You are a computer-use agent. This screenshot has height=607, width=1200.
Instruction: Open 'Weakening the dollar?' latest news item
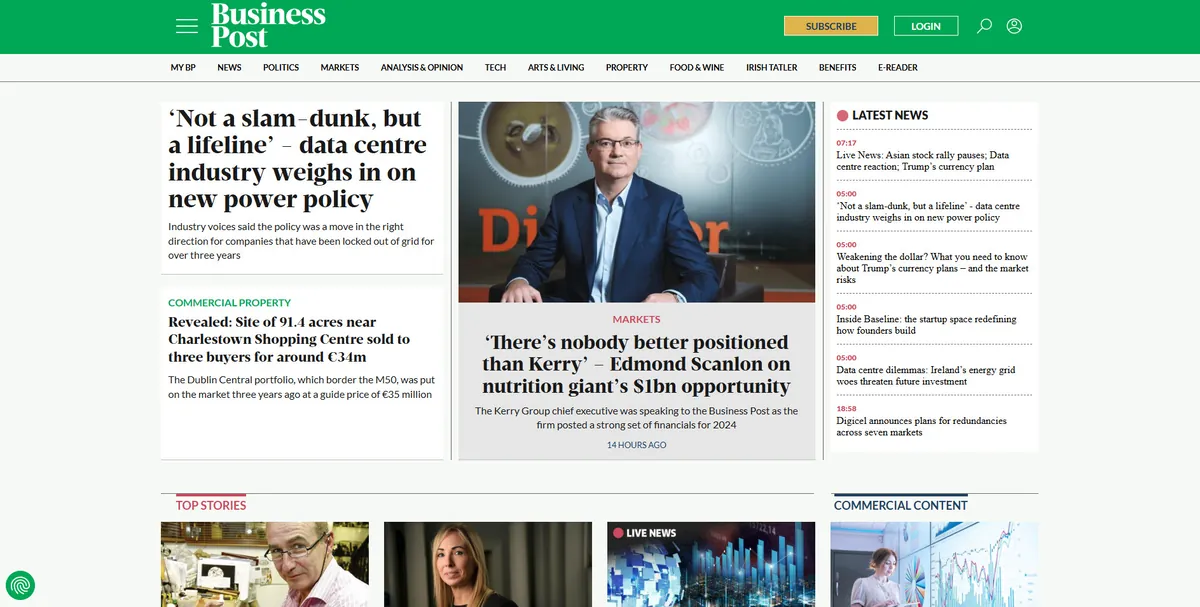[x=933, y=268]
